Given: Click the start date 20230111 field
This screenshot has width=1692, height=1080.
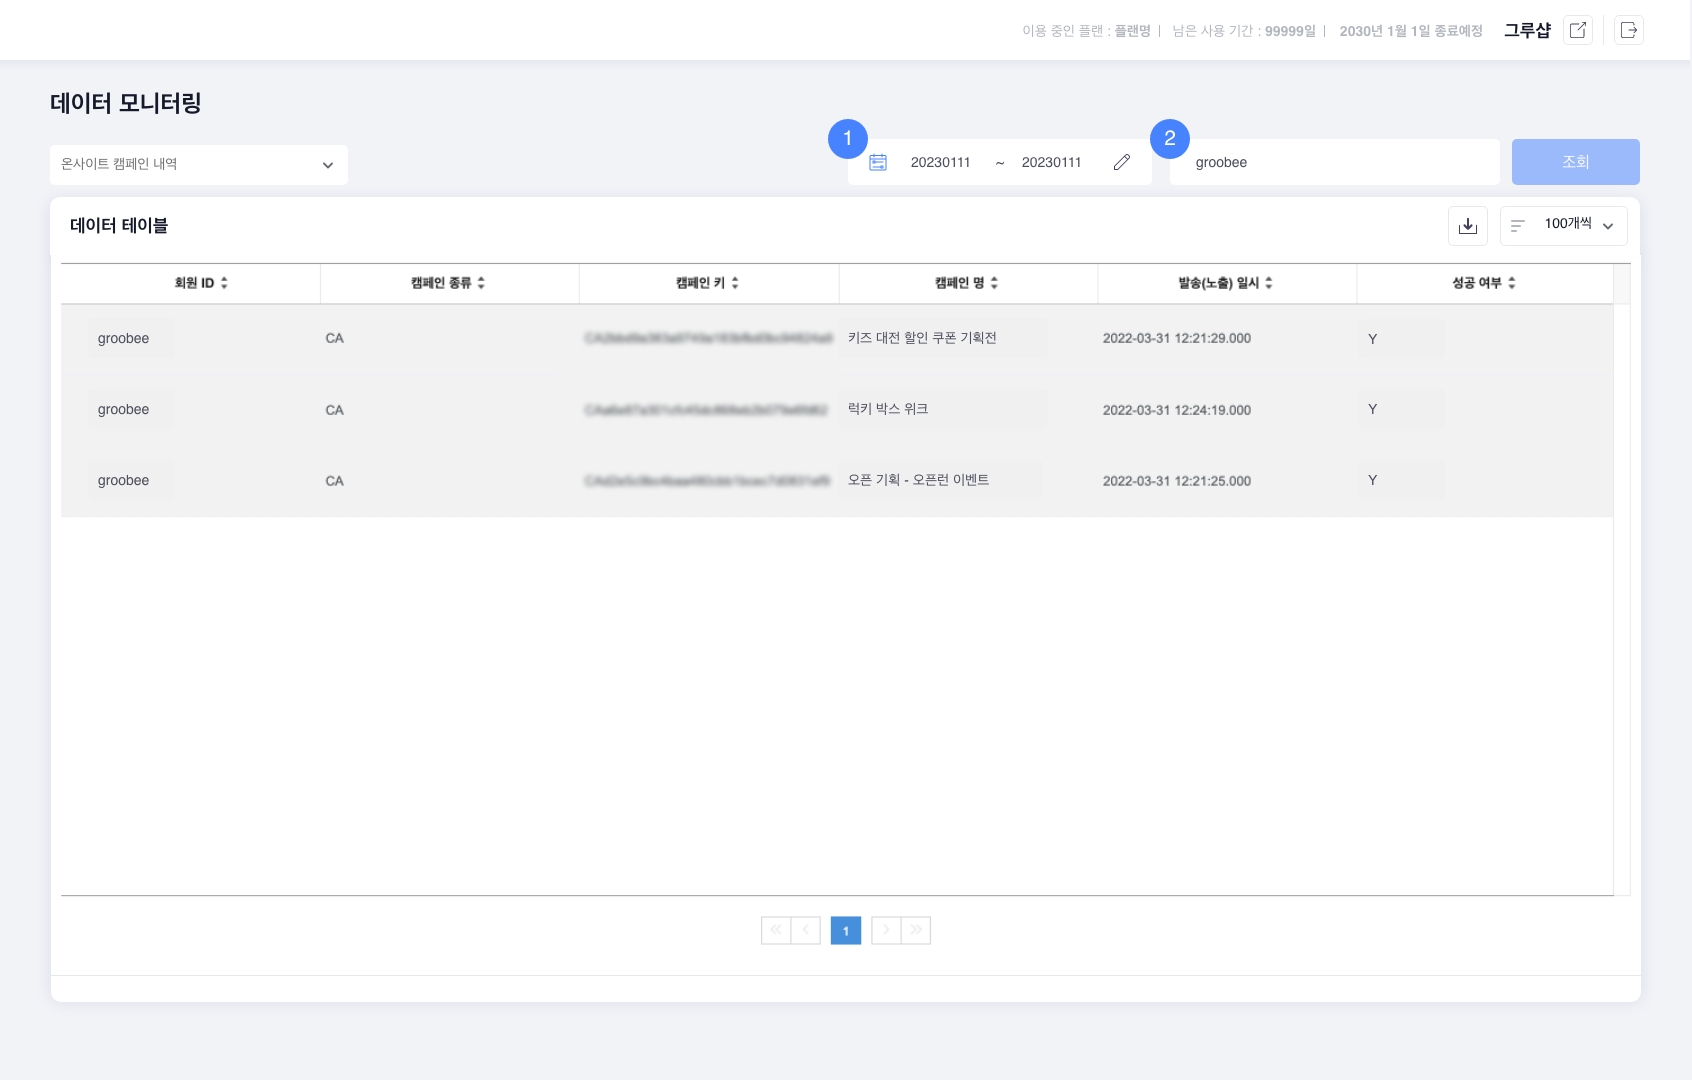Looking at the screenshot, I should pyautogui.click(x=940, y=163).
